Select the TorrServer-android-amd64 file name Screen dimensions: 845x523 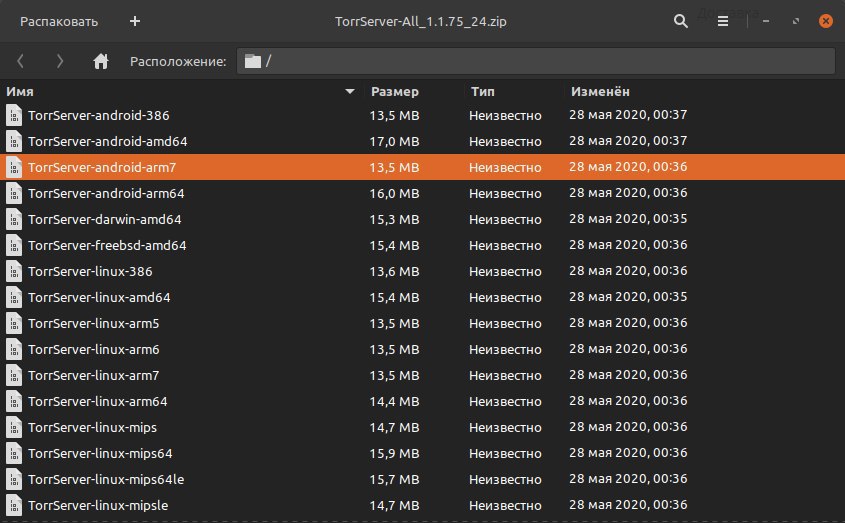[x=108, y=141]
